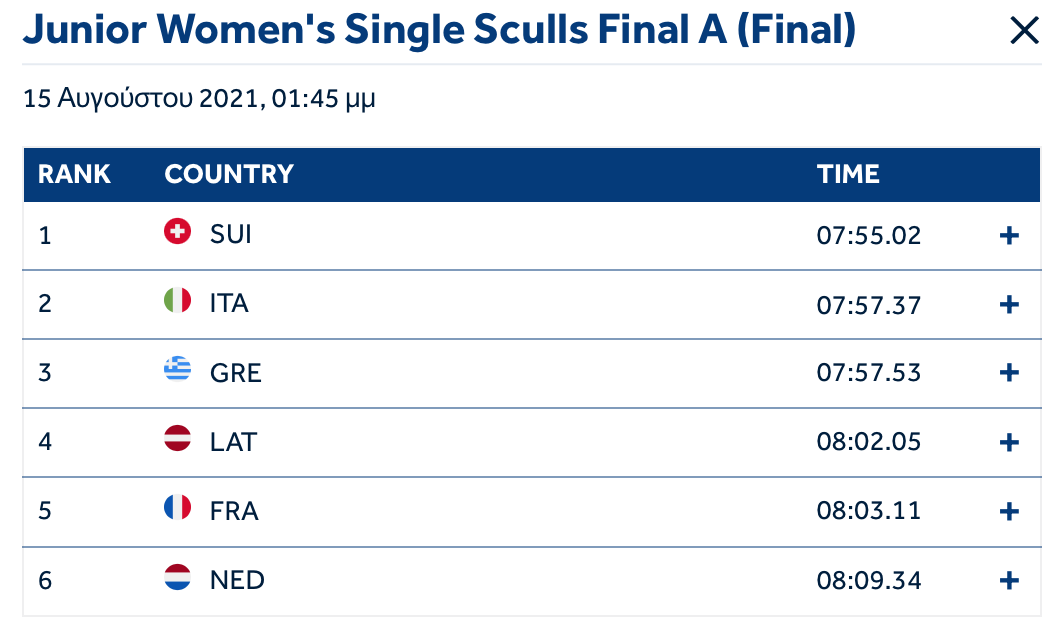Click the Greece flag icon
The image size is (1056, 620).
click(x=177, y=369)
